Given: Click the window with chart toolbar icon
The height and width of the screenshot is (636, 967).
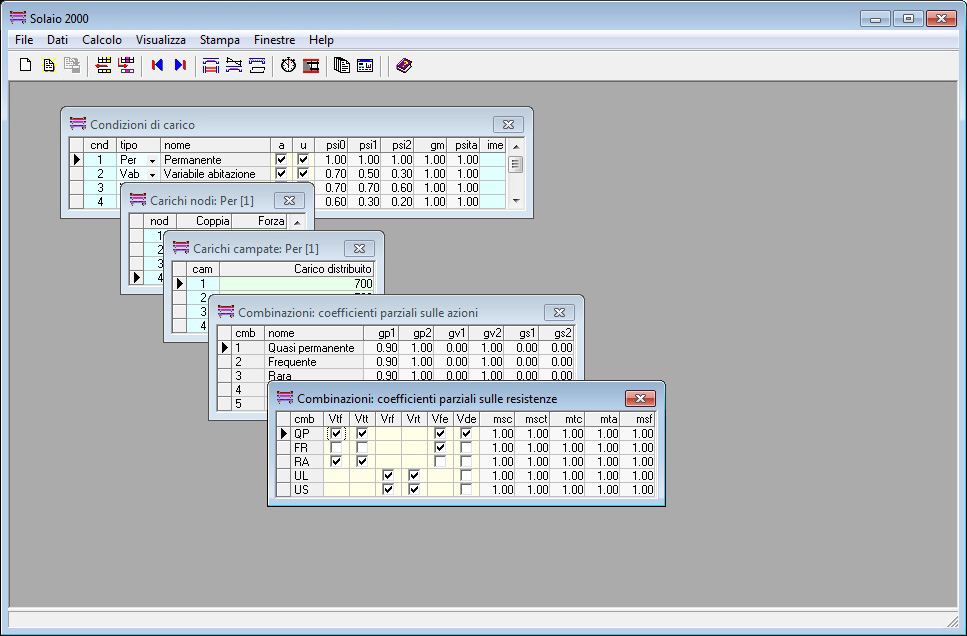Looking at the screenshot, I should point(365,65).
